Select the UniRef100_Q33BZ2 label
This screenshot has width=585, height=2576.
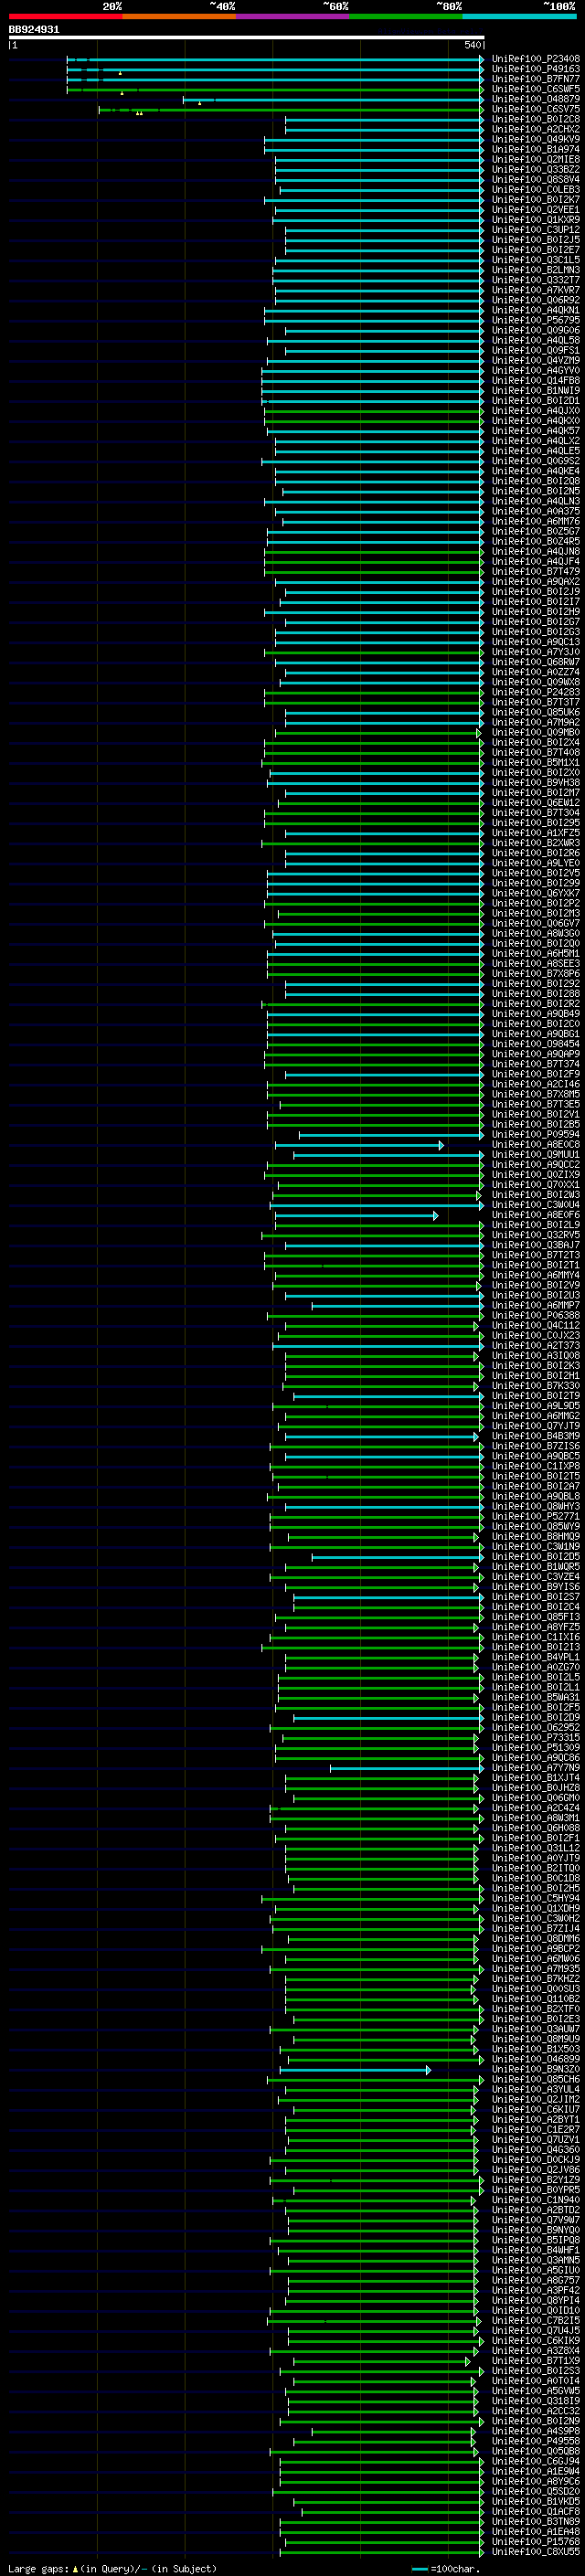(x=536, y=169)
